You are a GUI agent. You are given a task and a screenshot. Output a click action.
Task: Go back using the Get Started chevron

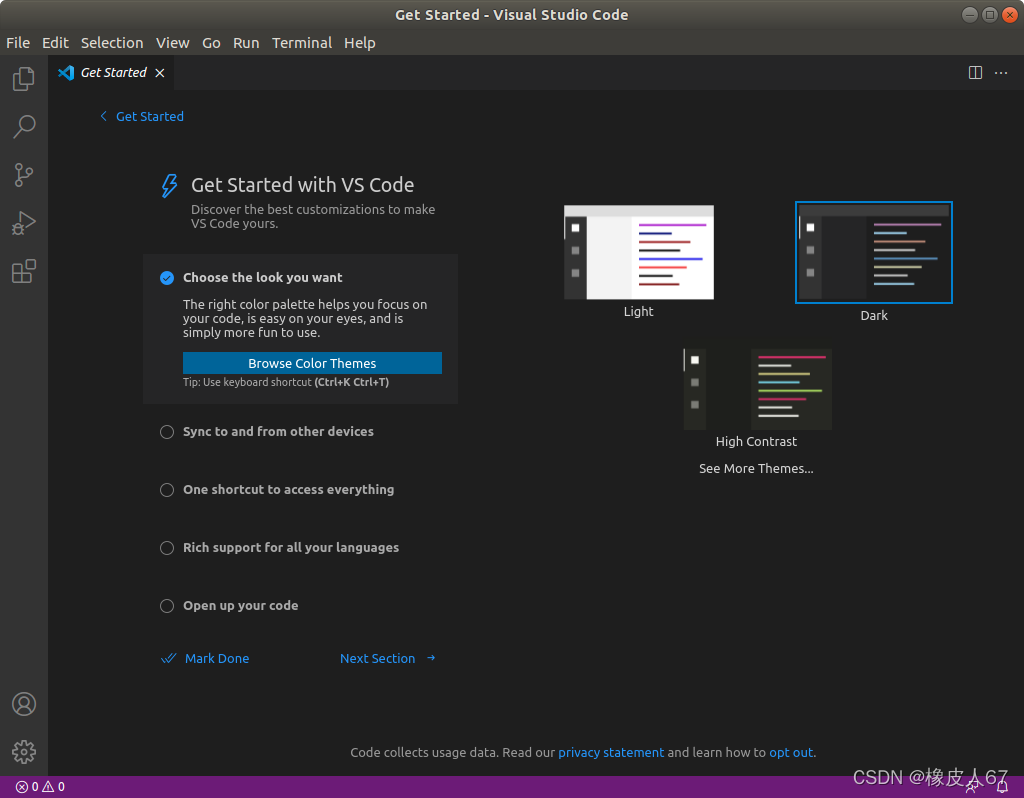(x=103, y=116)
